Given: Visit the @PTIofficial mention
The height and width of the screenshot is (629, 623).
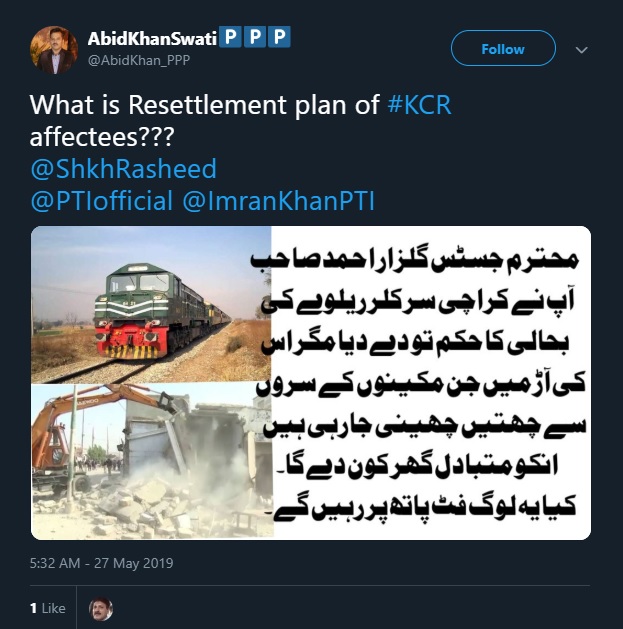Looking at the screenshot, I should [x=102, y=201].
